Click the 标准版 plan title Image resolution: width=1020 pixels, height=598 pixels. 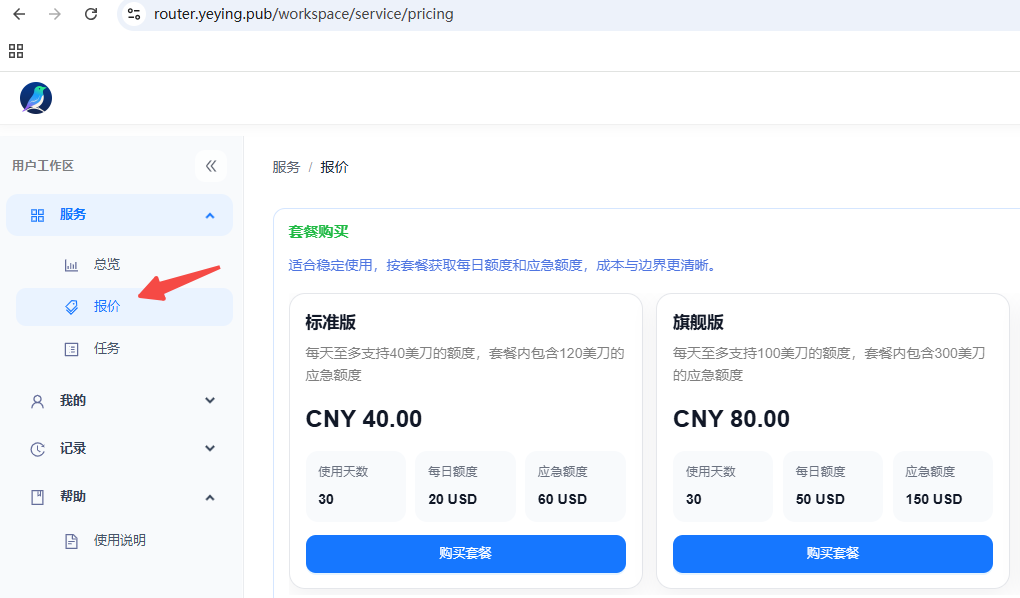point(330,322)
